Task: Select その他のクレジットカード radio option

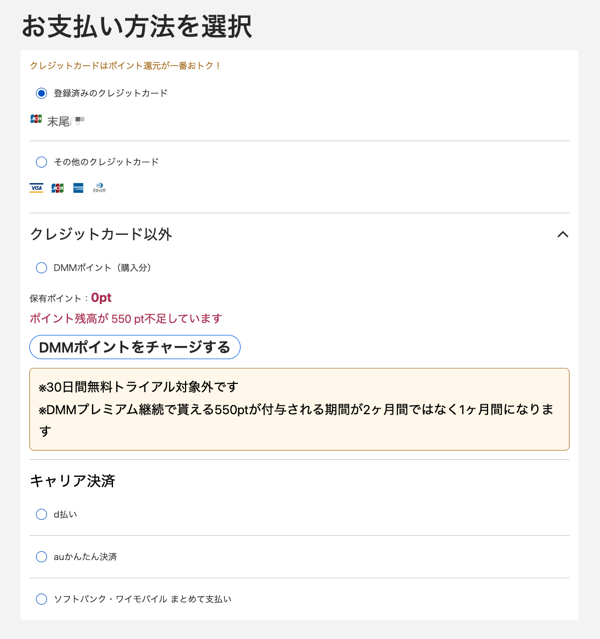Action: click(x=41, y=162)
